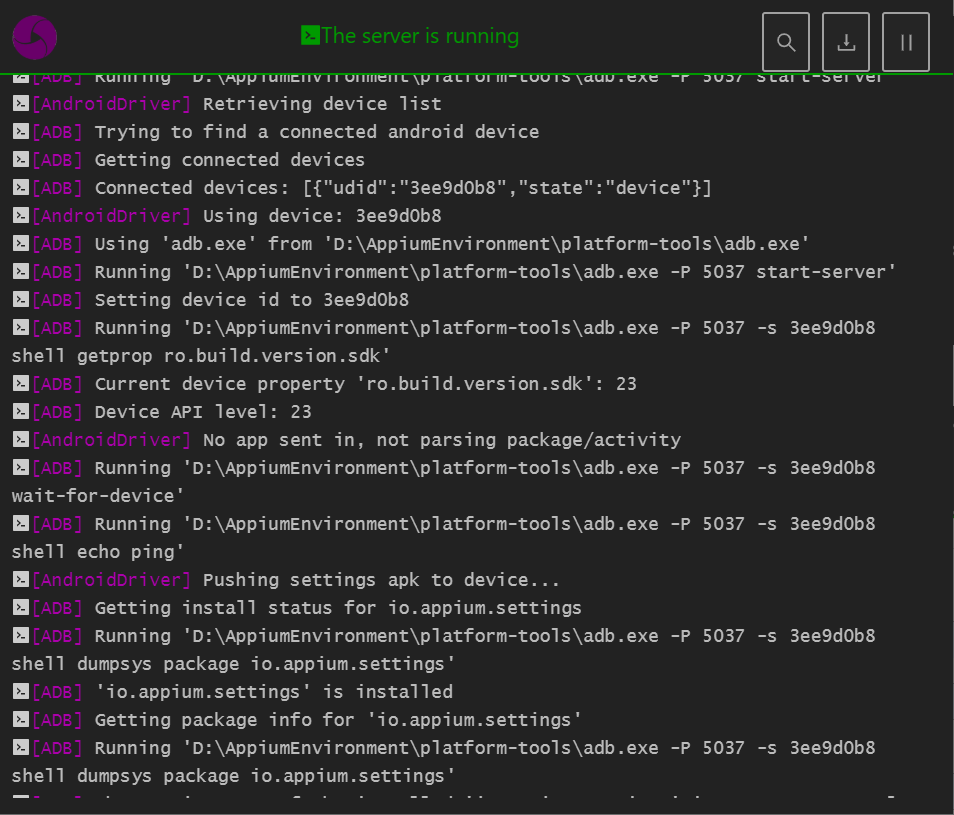Click terminal icon on "Getting connected devices" line
954x815 pixels.
tap(20, 160)
